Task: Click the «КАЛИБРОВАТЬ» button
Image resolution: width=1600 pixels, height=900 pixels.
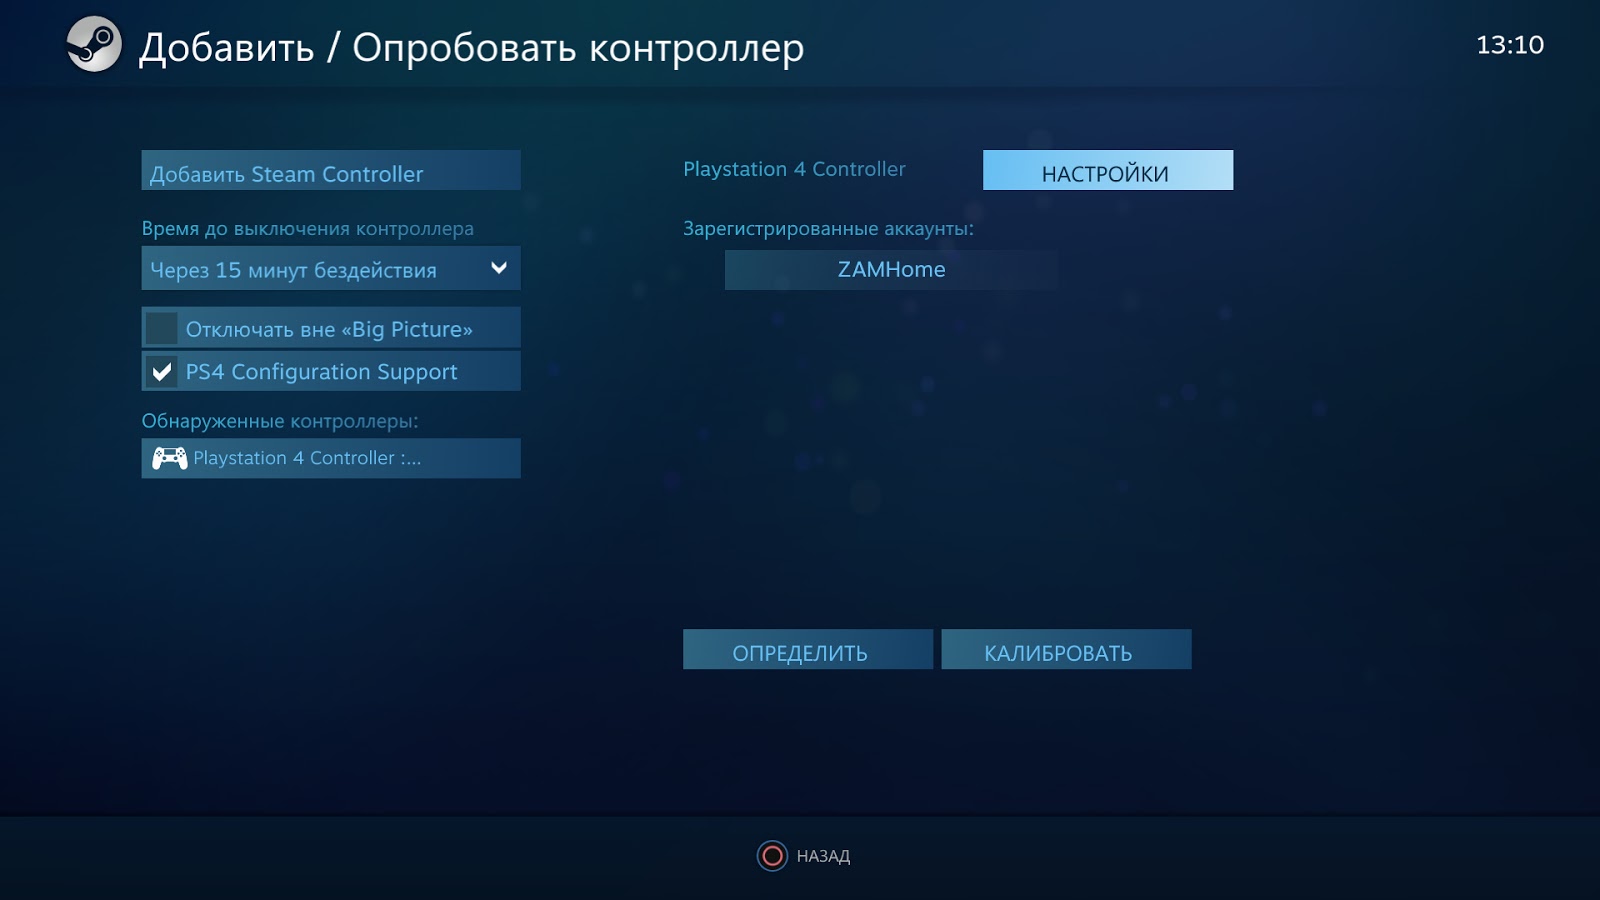Action: [1066, 650]
